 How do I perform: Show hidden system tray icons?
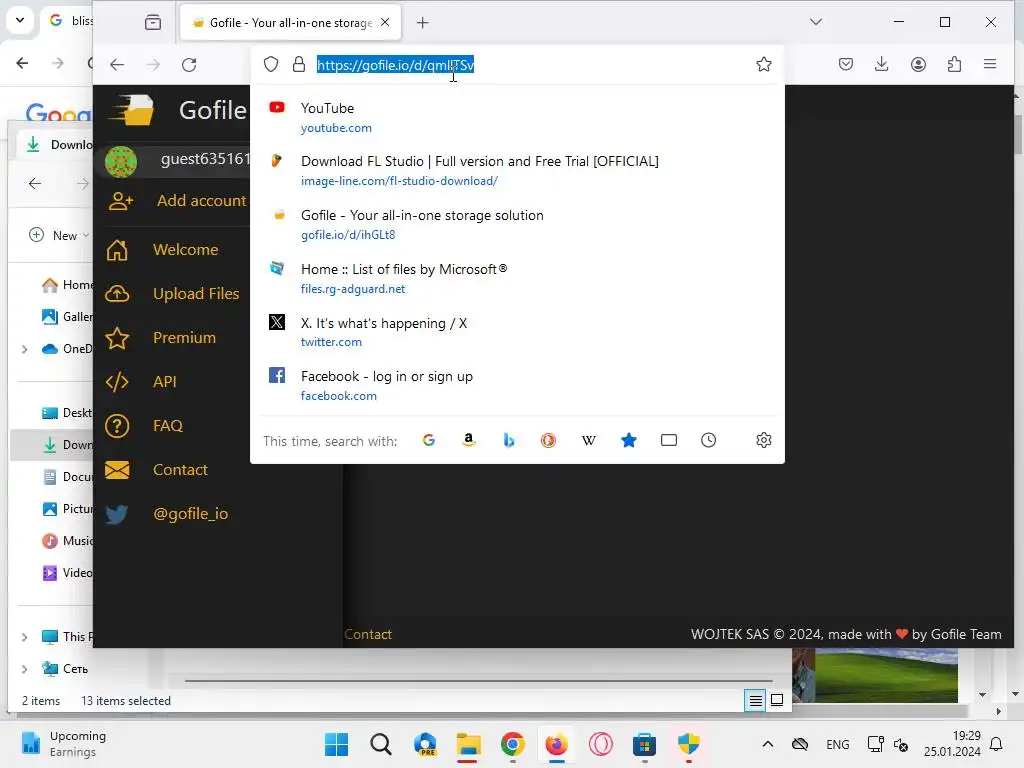click(768, 744)
